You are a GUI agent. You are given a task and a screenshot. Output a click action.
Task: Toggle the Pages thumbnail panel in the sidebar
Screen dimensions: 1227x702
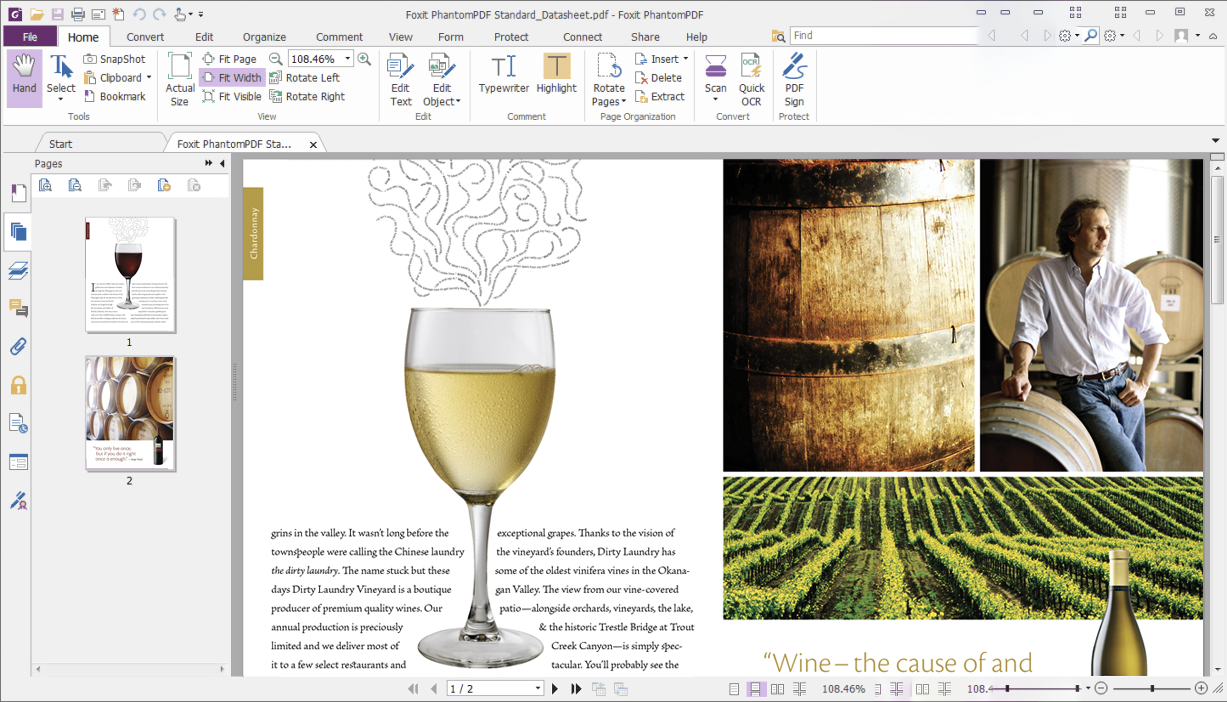click(x=18, y=232)
